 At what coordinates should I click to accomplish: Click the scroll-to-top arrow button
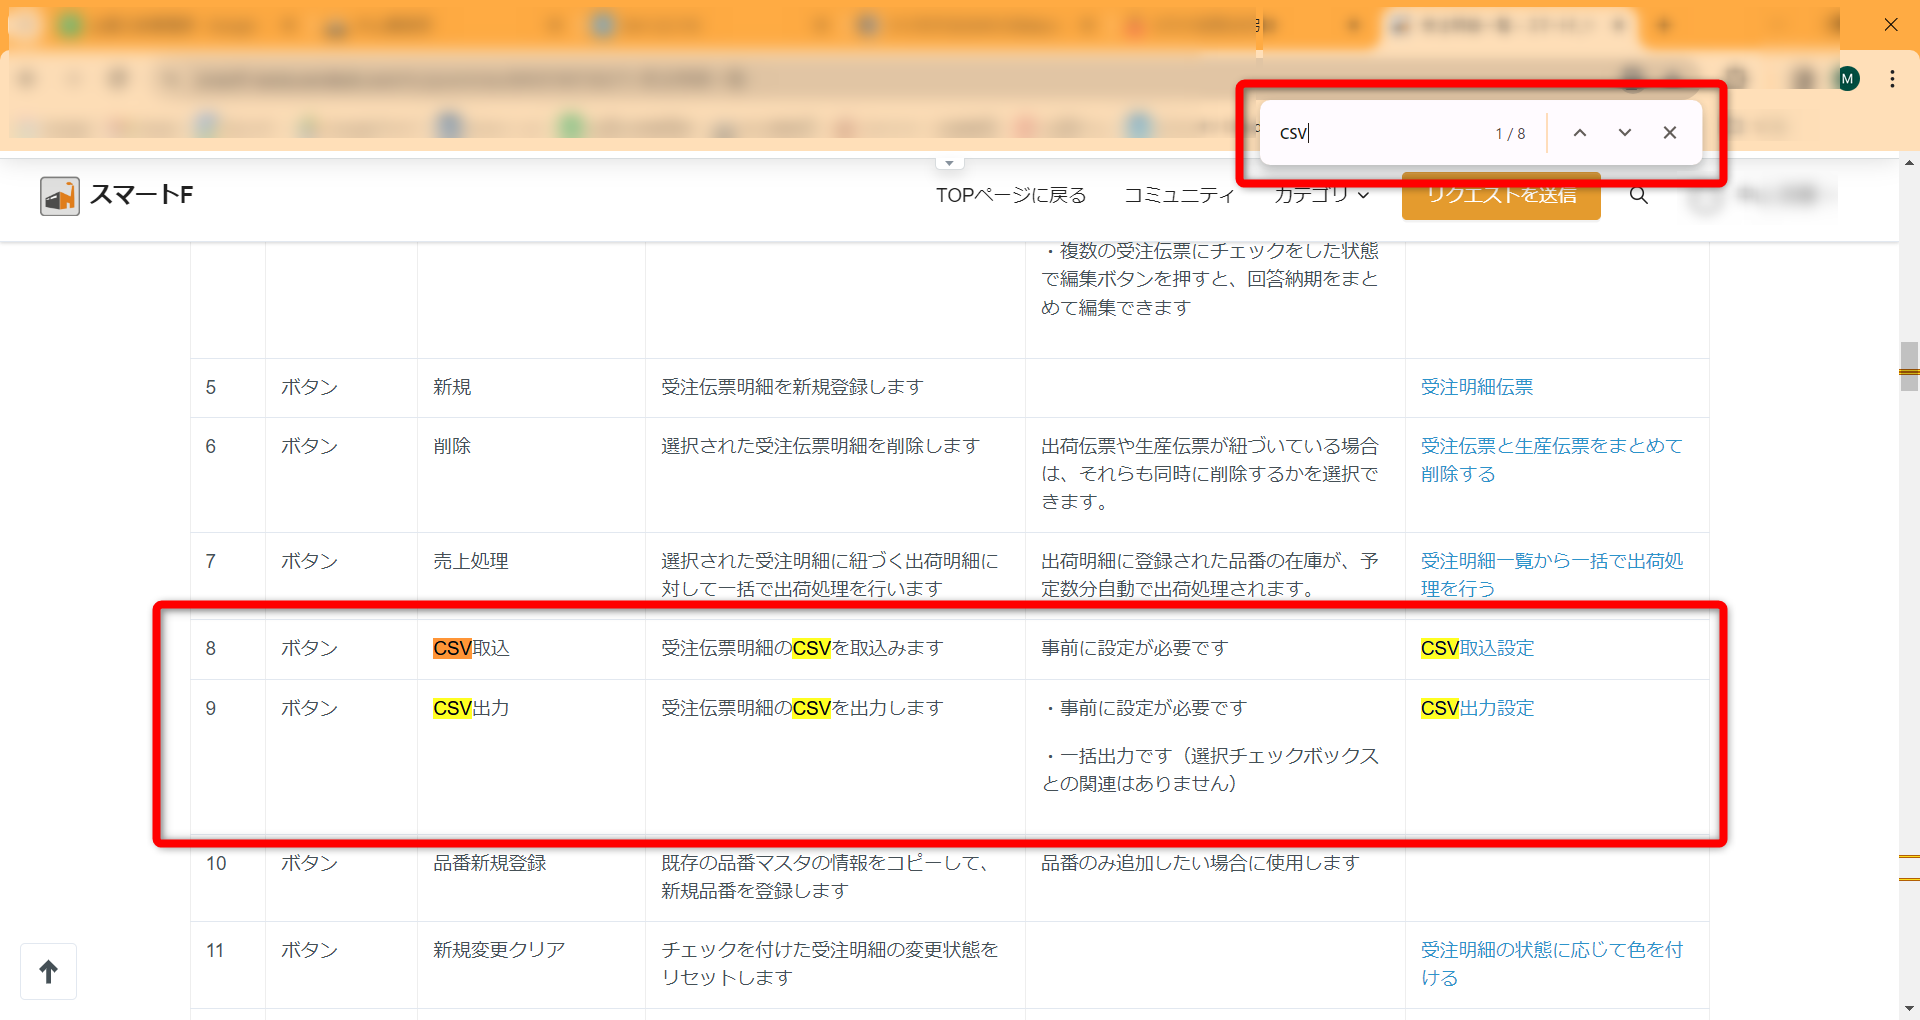pyautogui.click(x=48, y=971)
